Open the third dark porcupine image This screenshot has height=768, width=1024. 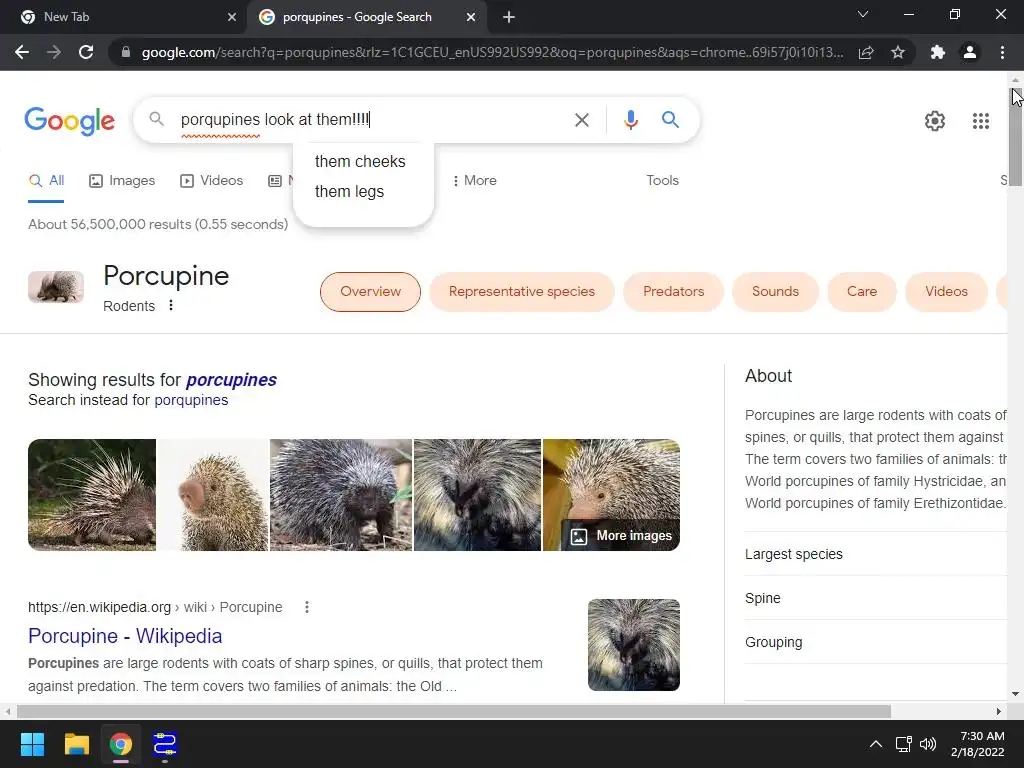click(341, 494)
